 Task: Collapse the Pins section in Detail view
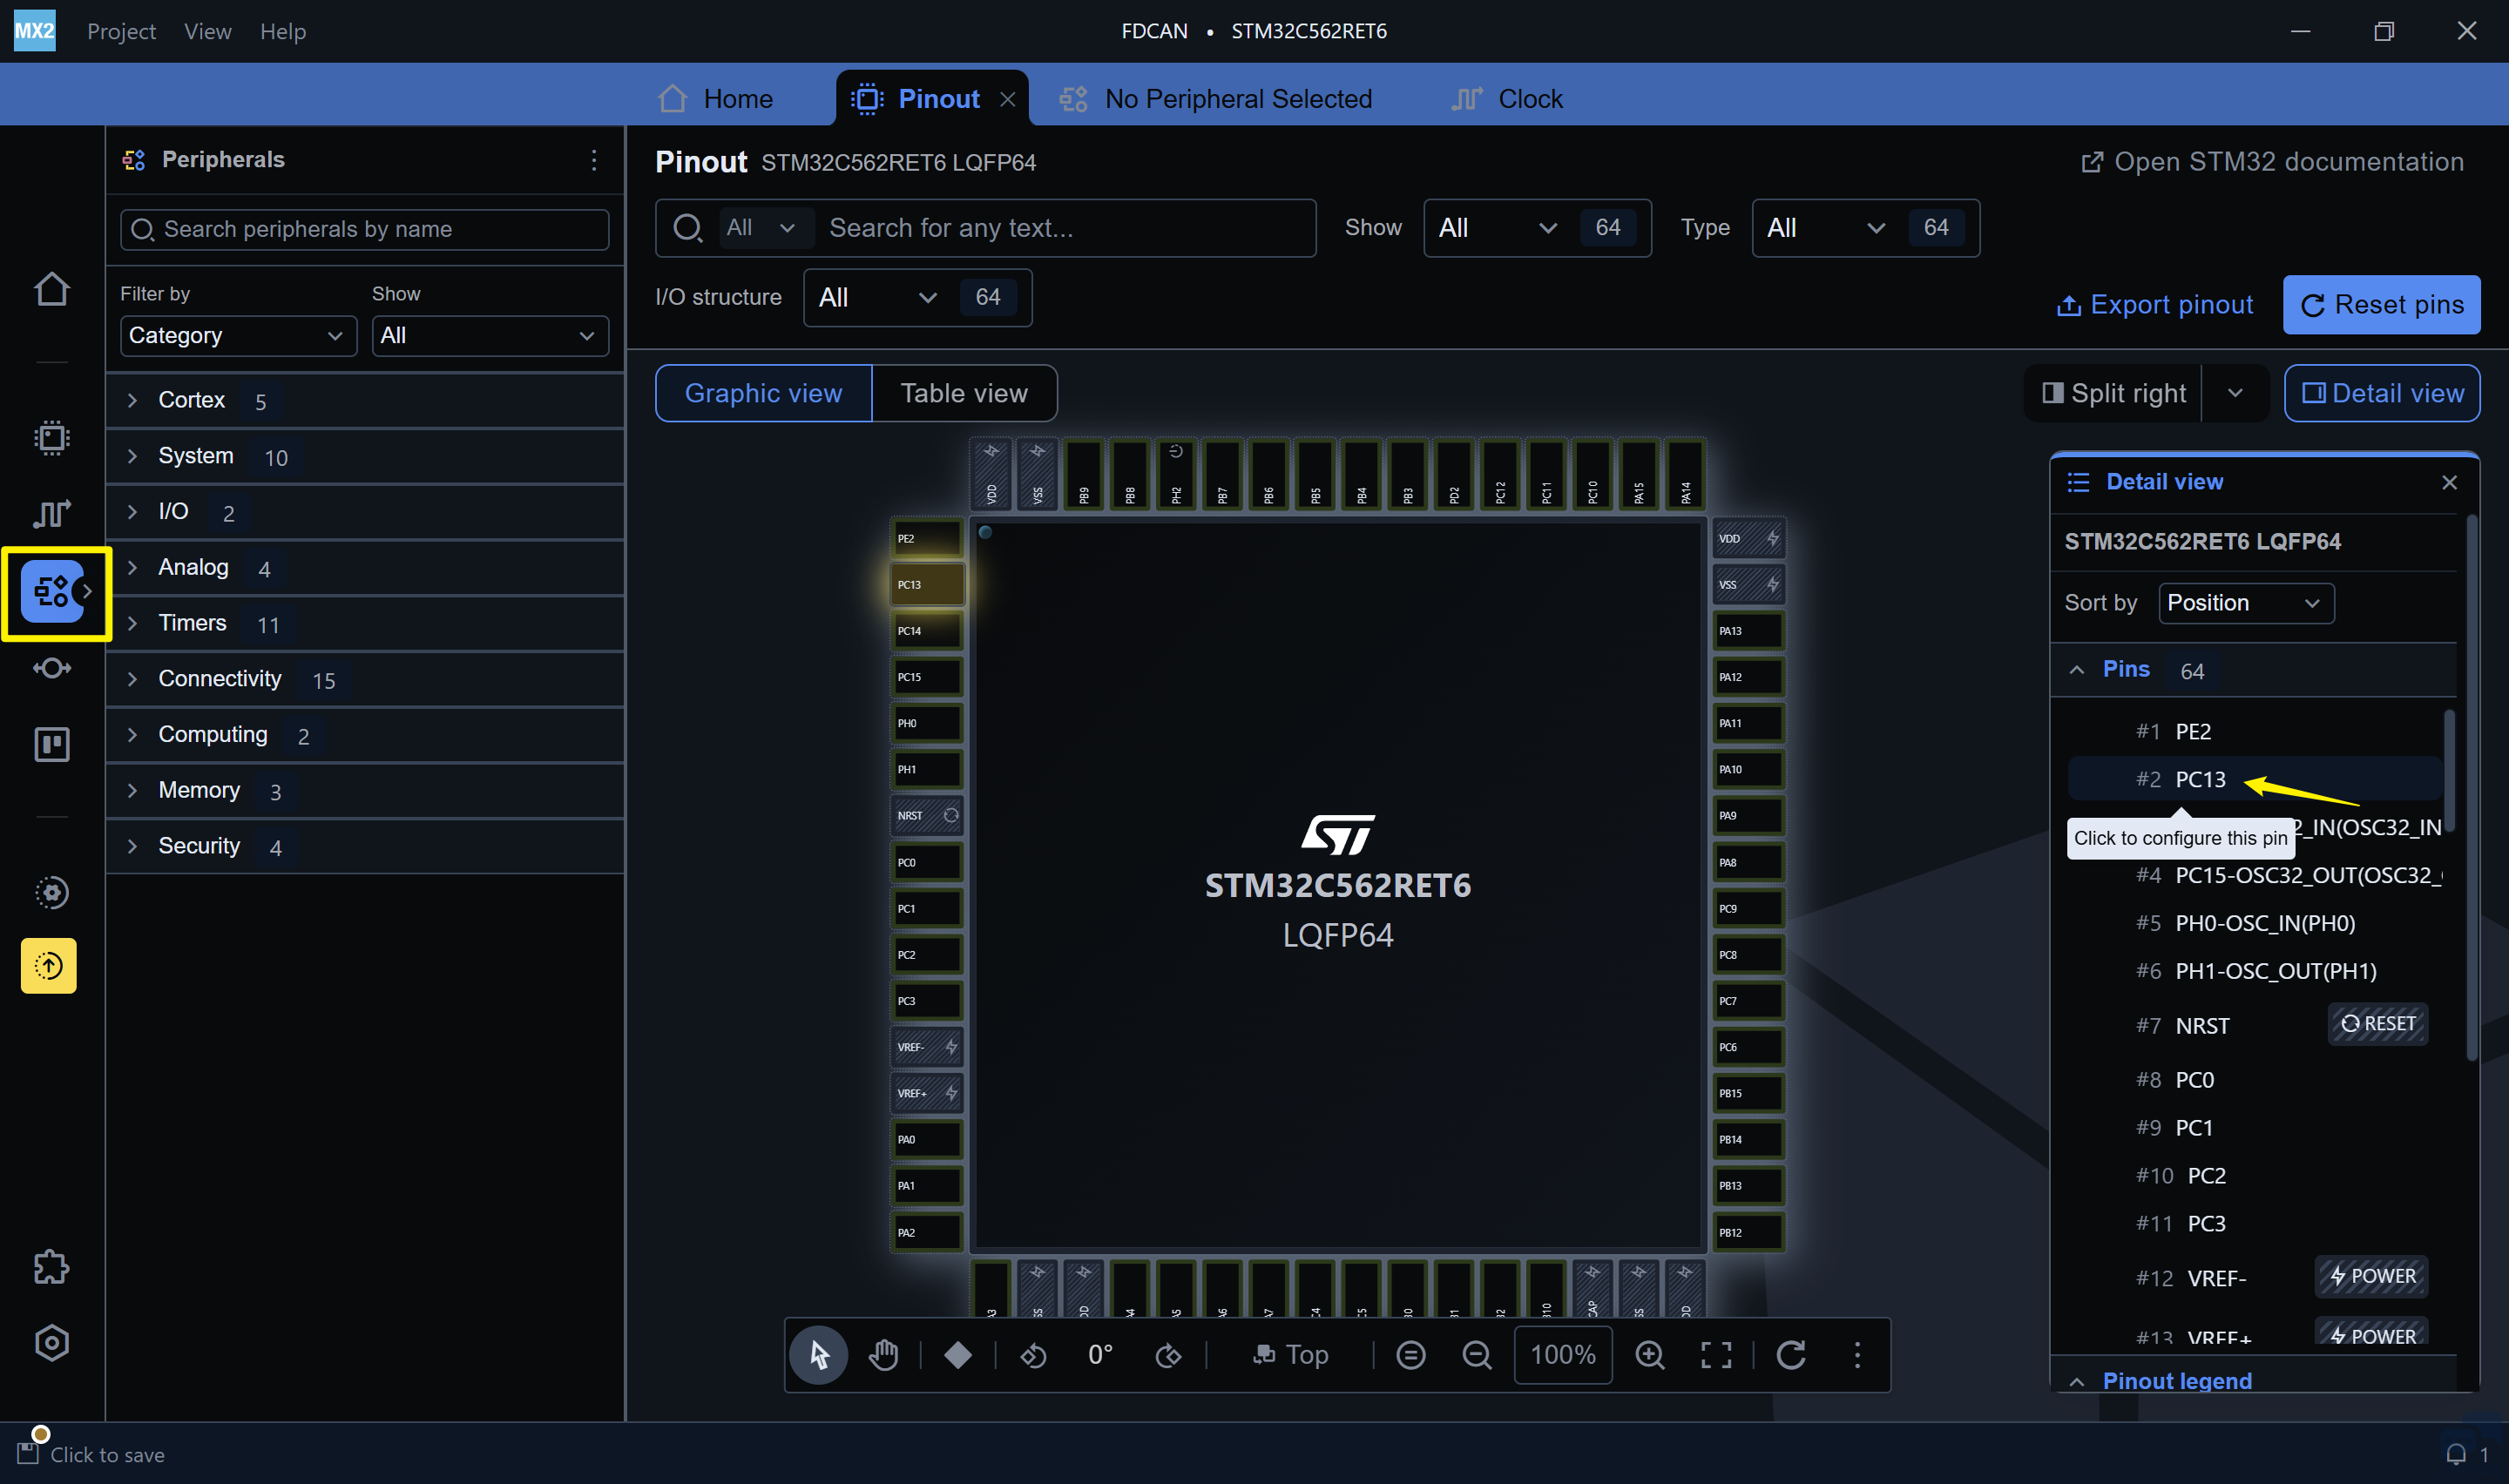[2077, 670]
